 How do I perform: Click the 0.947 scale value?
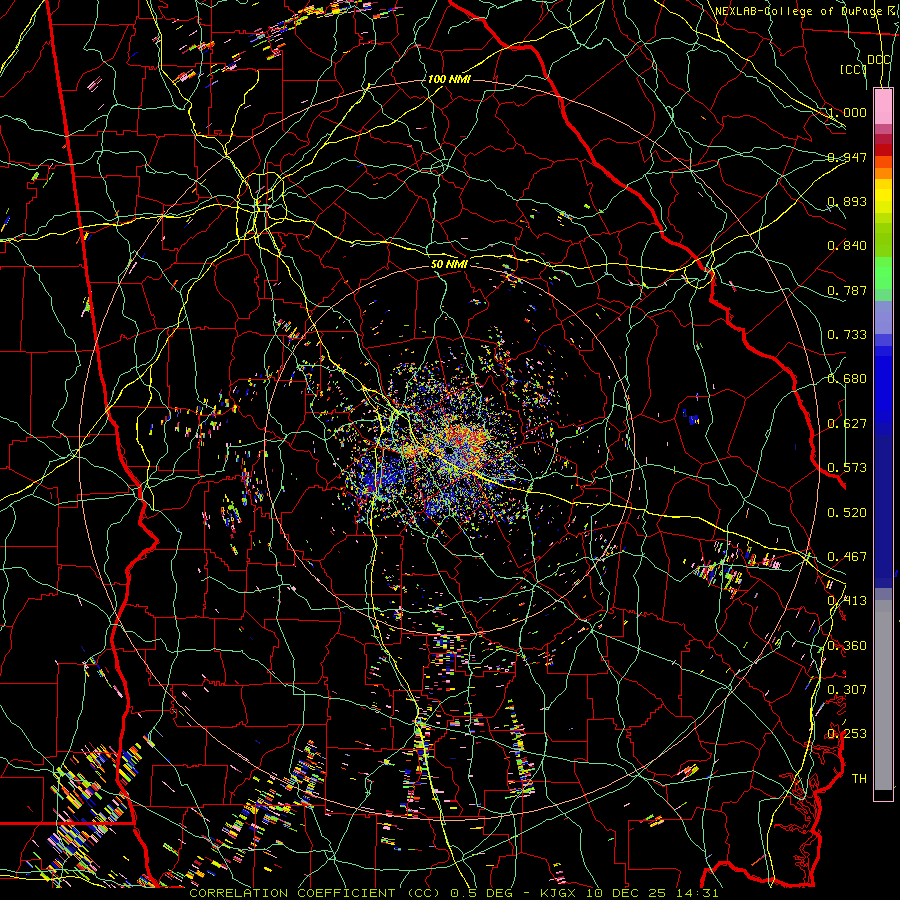coord(847,157)
